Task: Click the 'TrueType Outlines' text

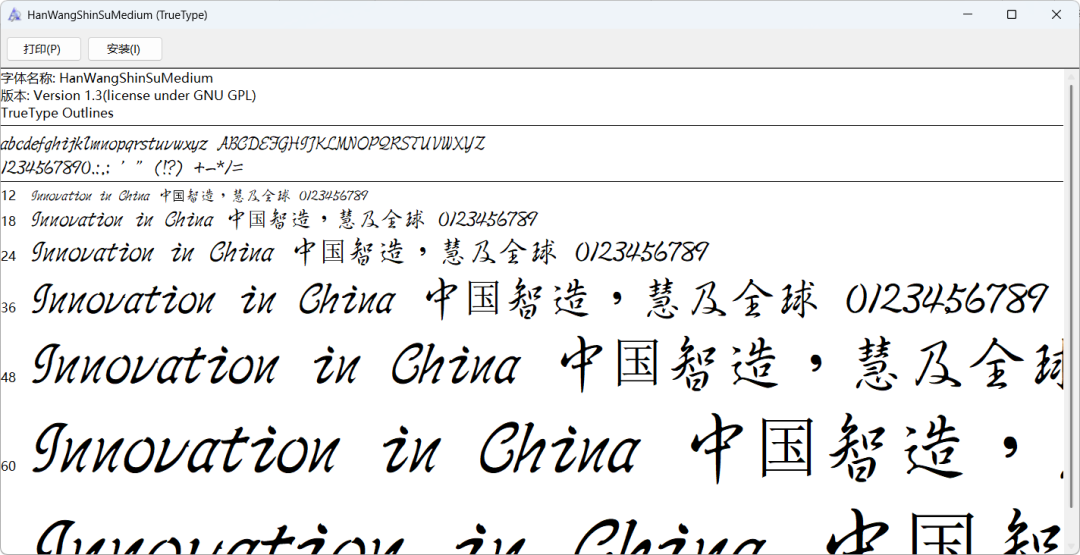Action: [x=57, y=112]
